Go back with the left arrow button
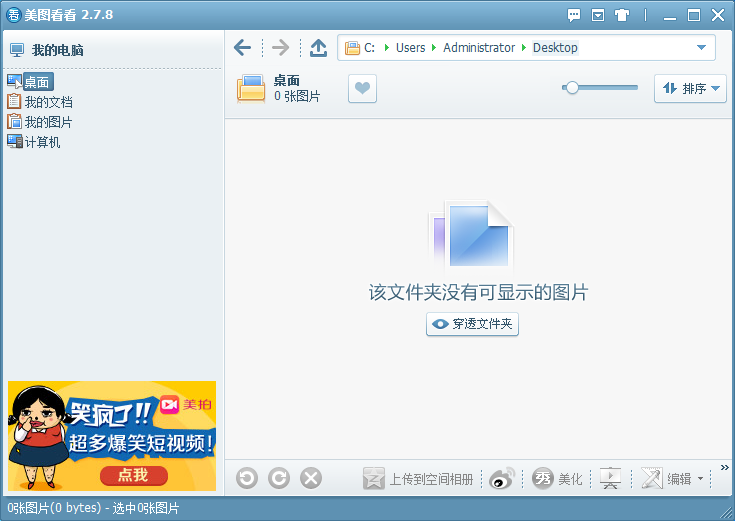The height and width of the screenshot is (521, 735). [242, 47]
